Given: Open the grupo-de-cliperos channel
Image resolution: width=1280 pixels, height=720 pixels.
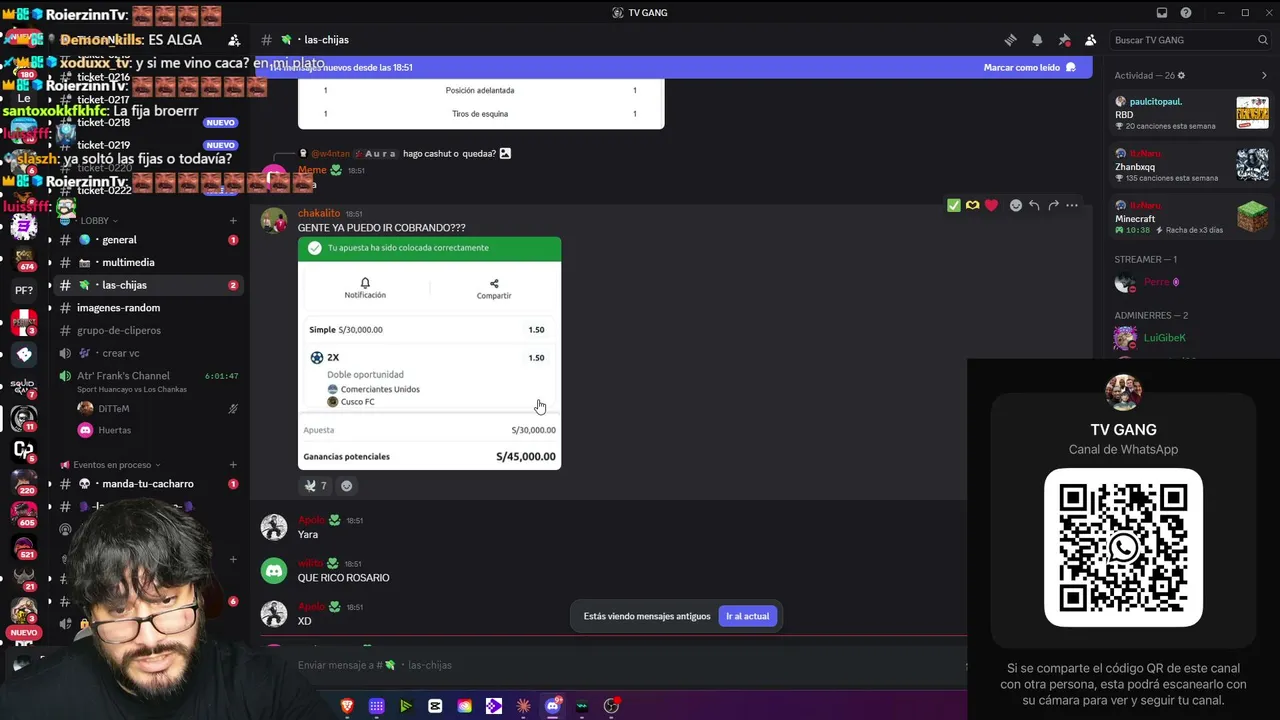Looking at the screenshot, I should [148, 330].
